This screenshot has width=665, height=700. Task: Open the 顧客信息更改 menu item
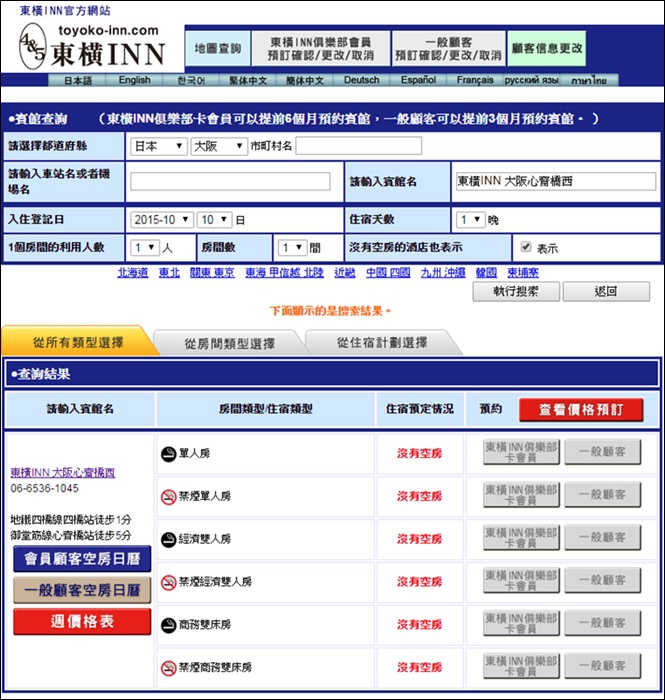point(547,48)
